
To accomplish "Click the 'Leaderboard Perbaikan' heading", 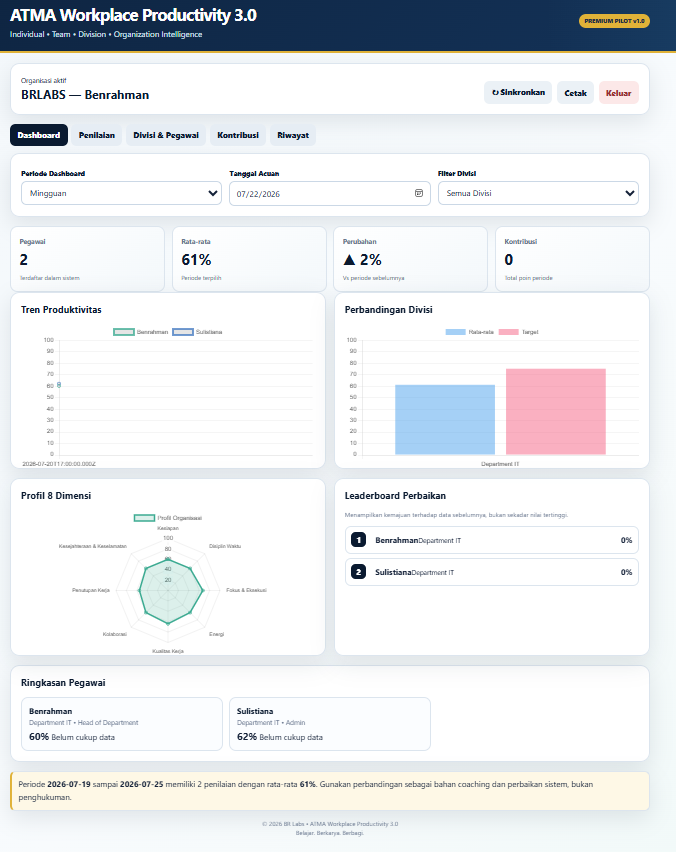I will [x=395, y=496].
